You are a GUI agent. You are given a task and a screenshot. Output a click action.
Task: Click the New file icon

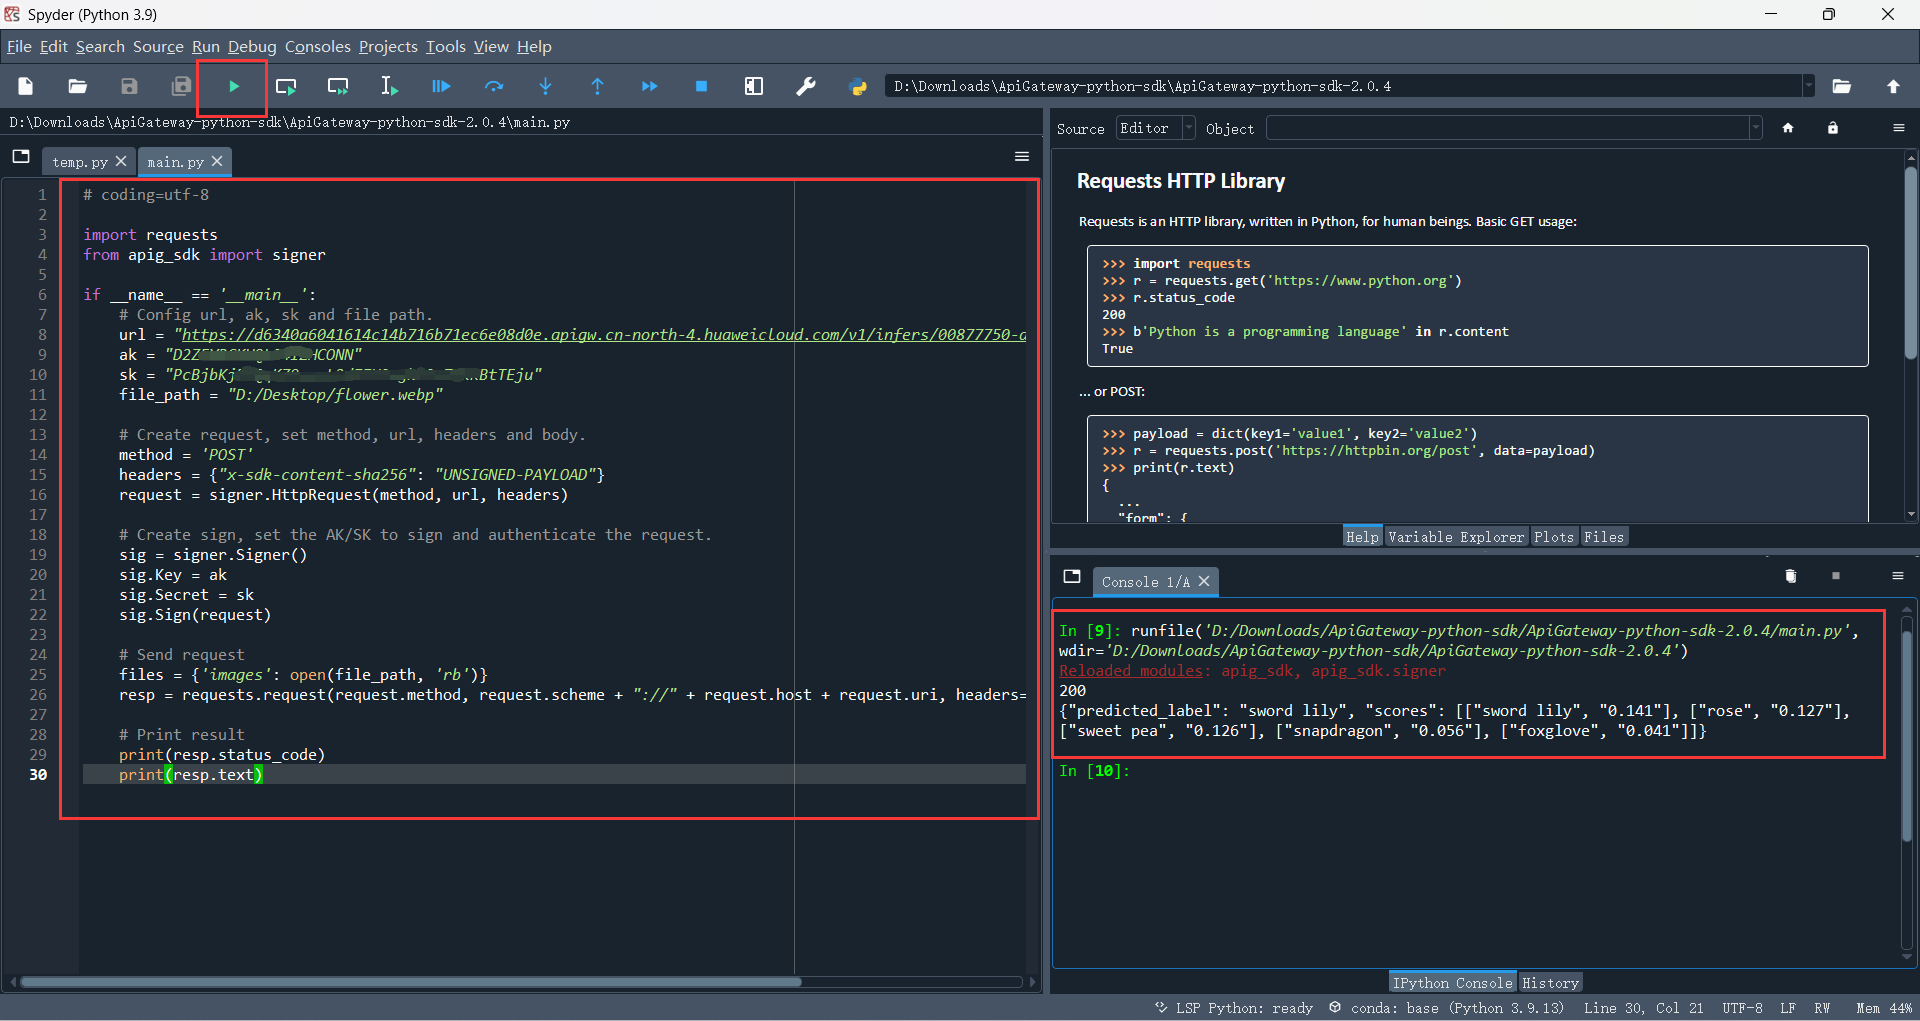(26, 87)
